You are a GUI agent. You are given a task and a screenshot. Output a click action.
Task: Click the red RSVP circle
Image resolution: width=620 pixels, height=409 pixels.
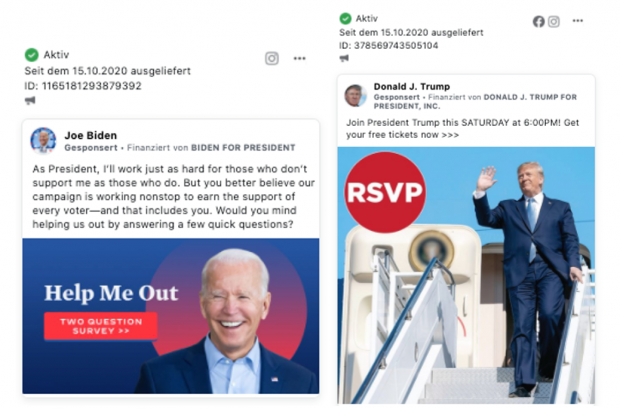385,192
